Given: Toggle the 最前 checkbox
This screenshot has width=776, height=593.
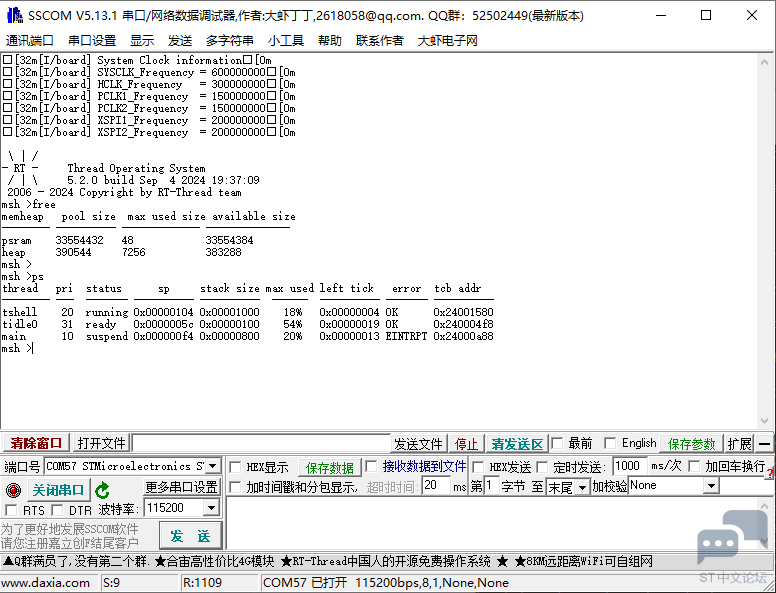Looking at the screenshot, I should [x=557, y=443].
